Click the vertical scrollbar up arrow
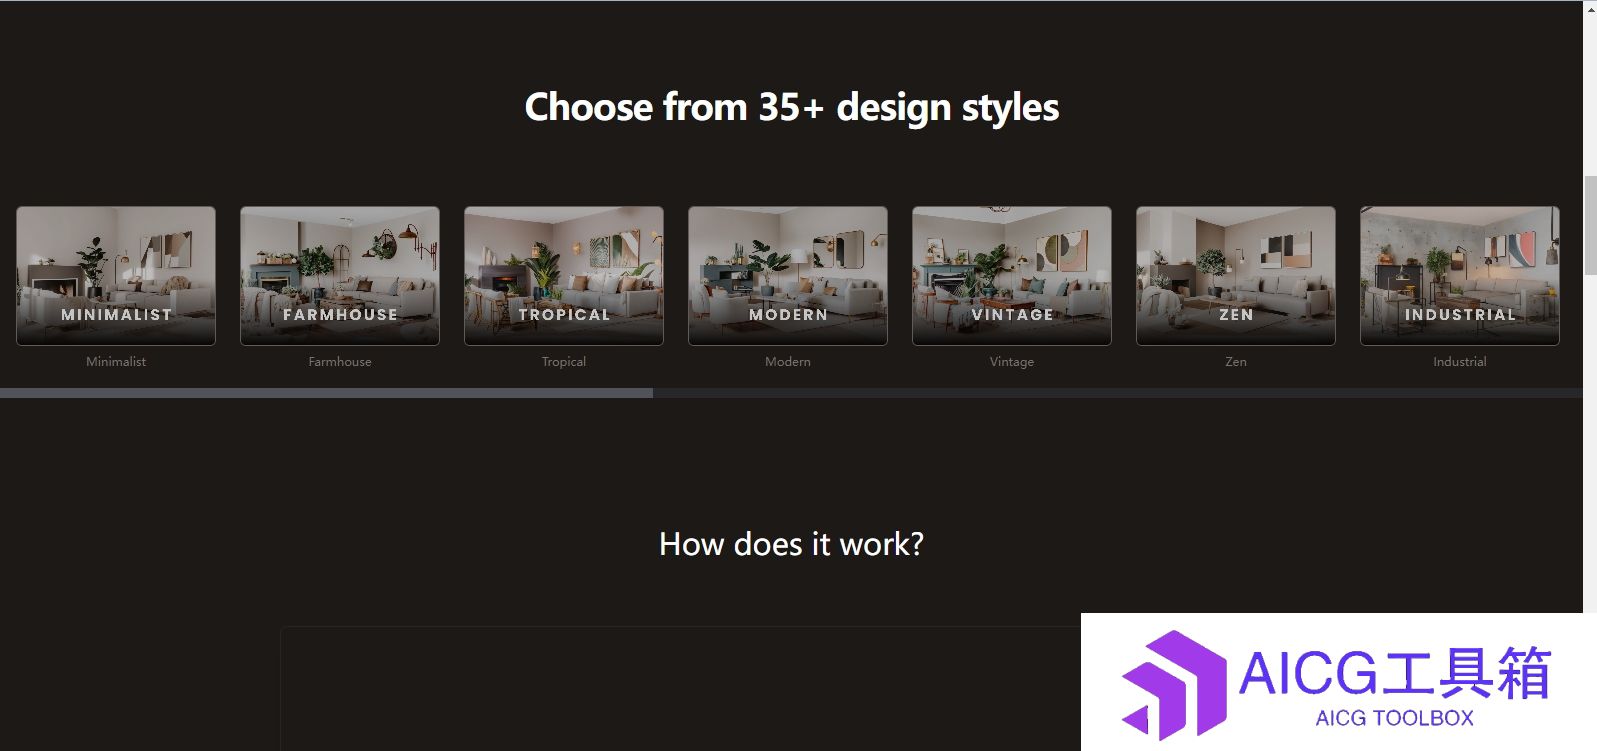 [1590, 9]
